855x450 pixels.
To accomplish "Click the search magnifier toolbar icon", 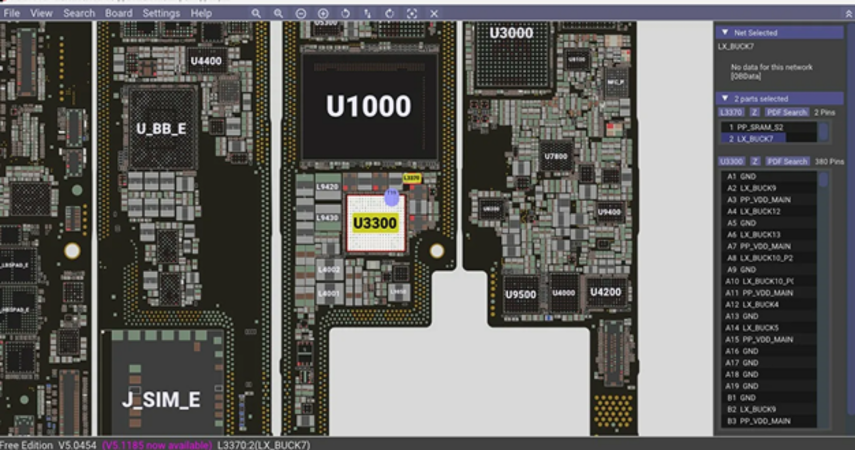I will [256, 13].
